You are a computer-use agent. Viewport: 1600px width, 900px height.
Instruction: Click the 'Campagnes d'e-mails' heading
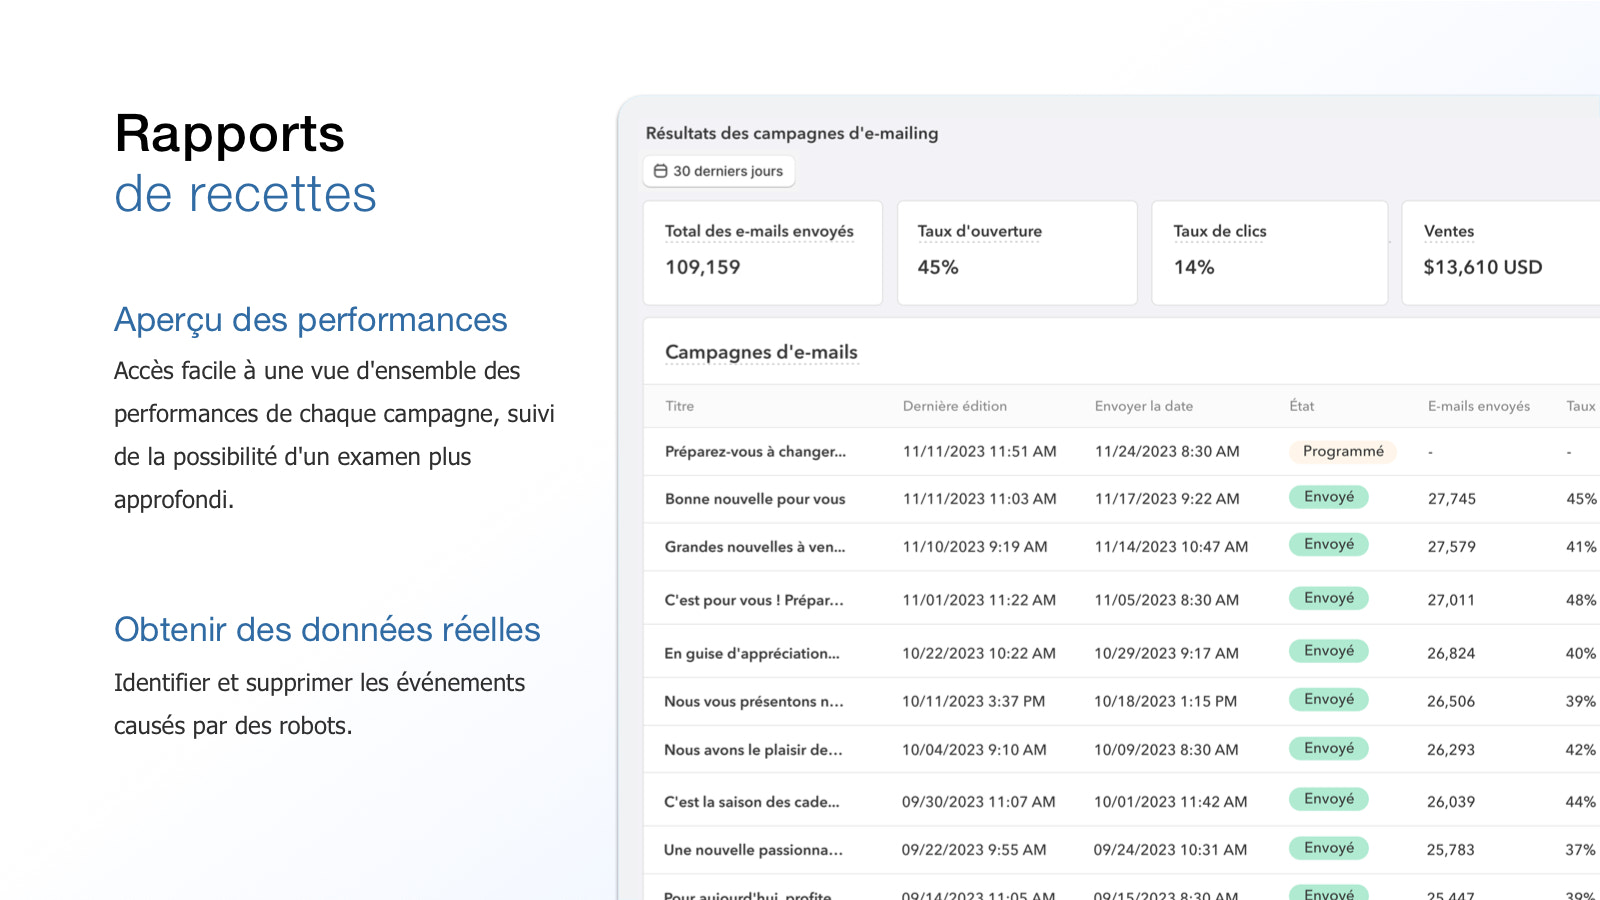click(761, 352)
